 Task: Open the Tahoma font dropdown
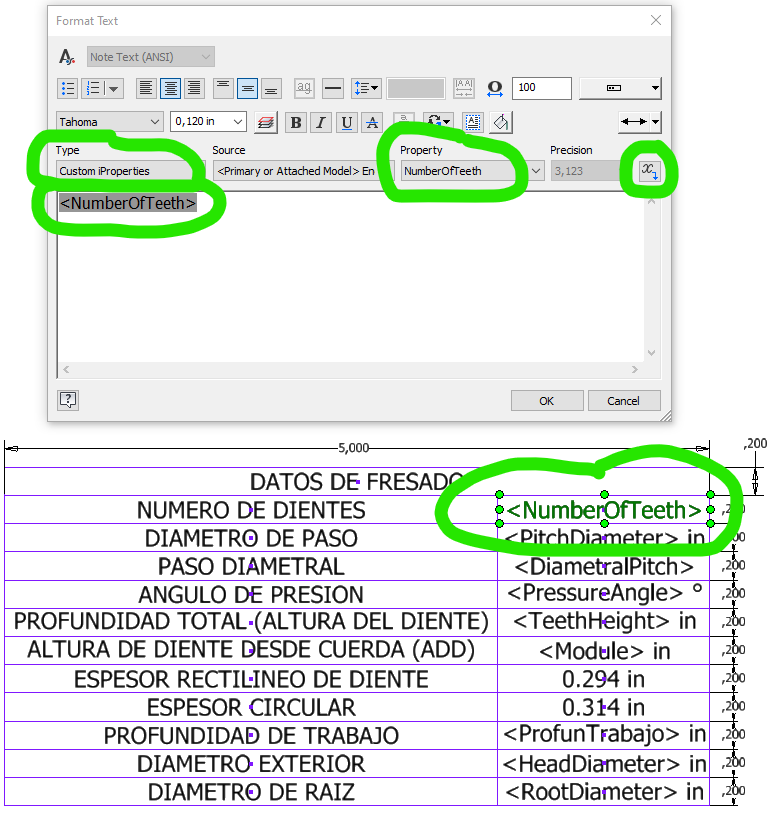coord(154,122)
